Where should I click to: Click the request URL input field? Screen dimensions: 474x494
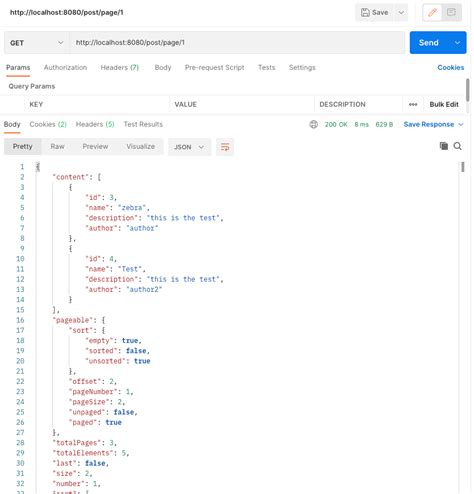coord(237,43)
